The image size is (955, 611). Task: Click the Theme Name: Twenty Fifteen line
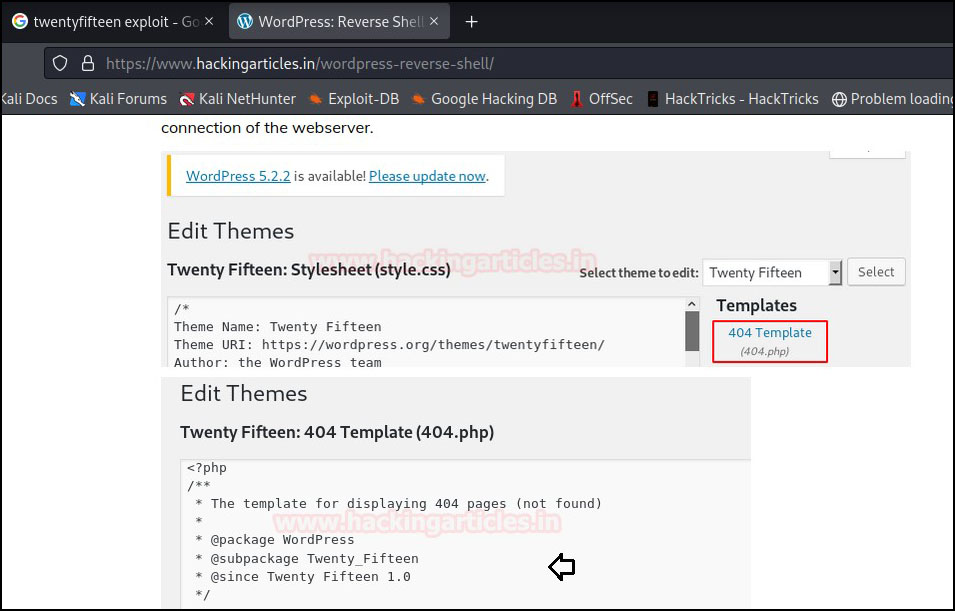tap(278, 327)
